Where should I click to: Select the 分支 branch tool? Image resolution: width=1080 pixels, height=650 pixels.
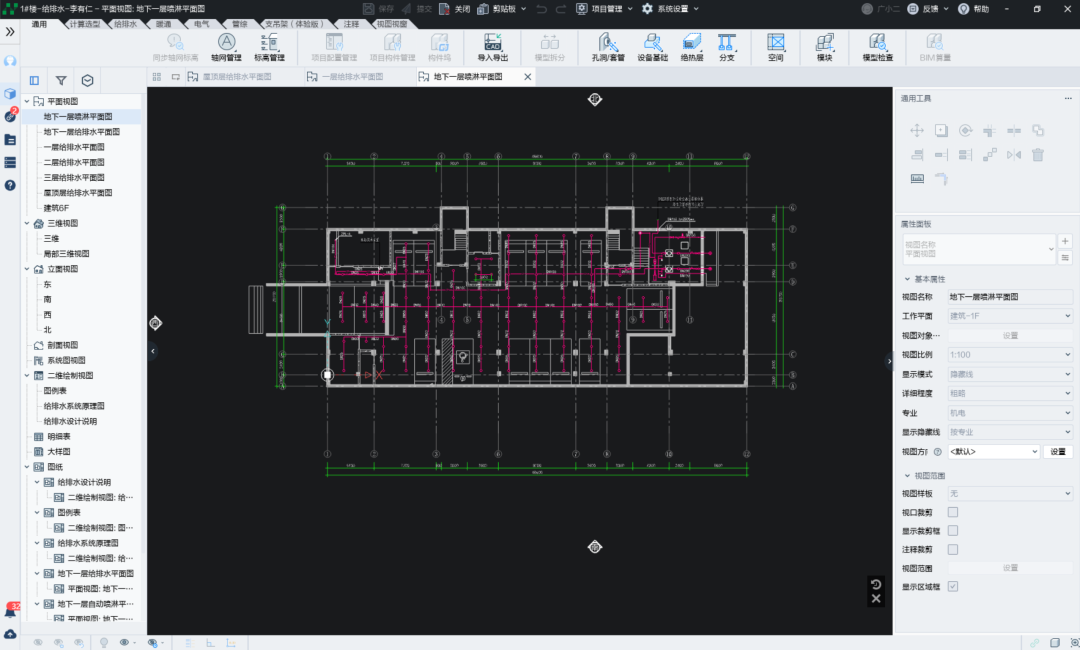coord(727,47)
